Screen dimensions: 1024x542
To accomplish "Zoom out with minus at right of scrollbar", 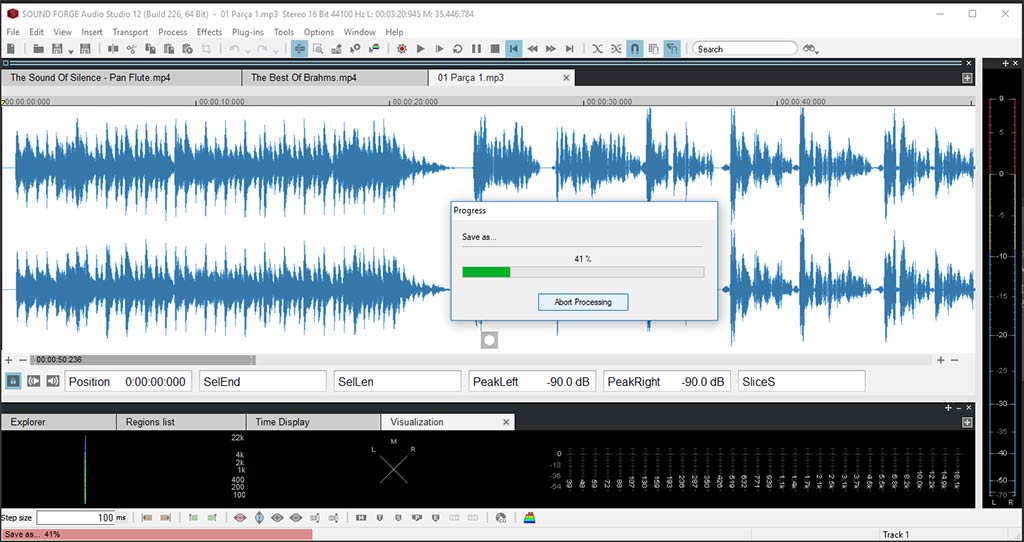I will 954,360.
